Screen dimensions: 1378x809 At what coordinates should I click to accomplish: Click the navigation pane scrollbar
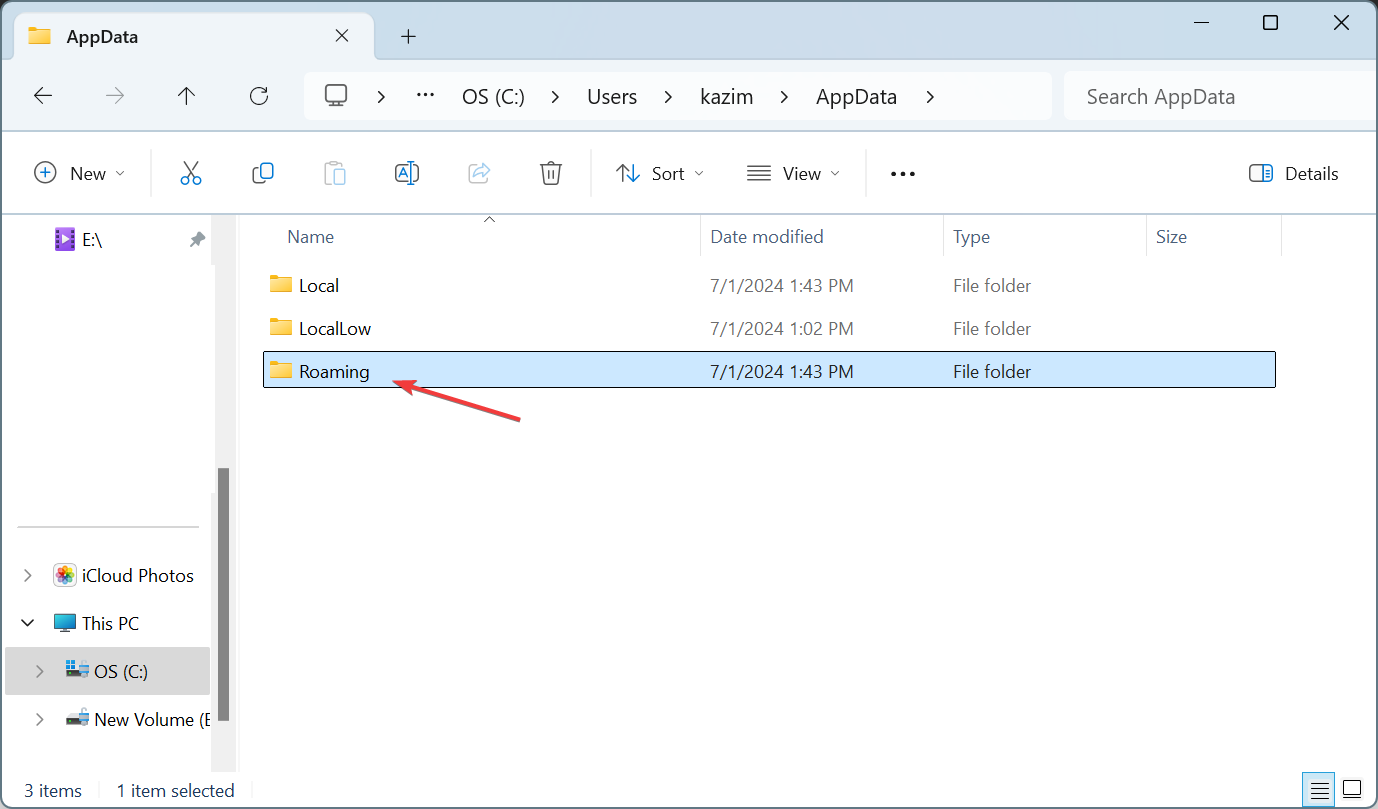pos(224,593)
